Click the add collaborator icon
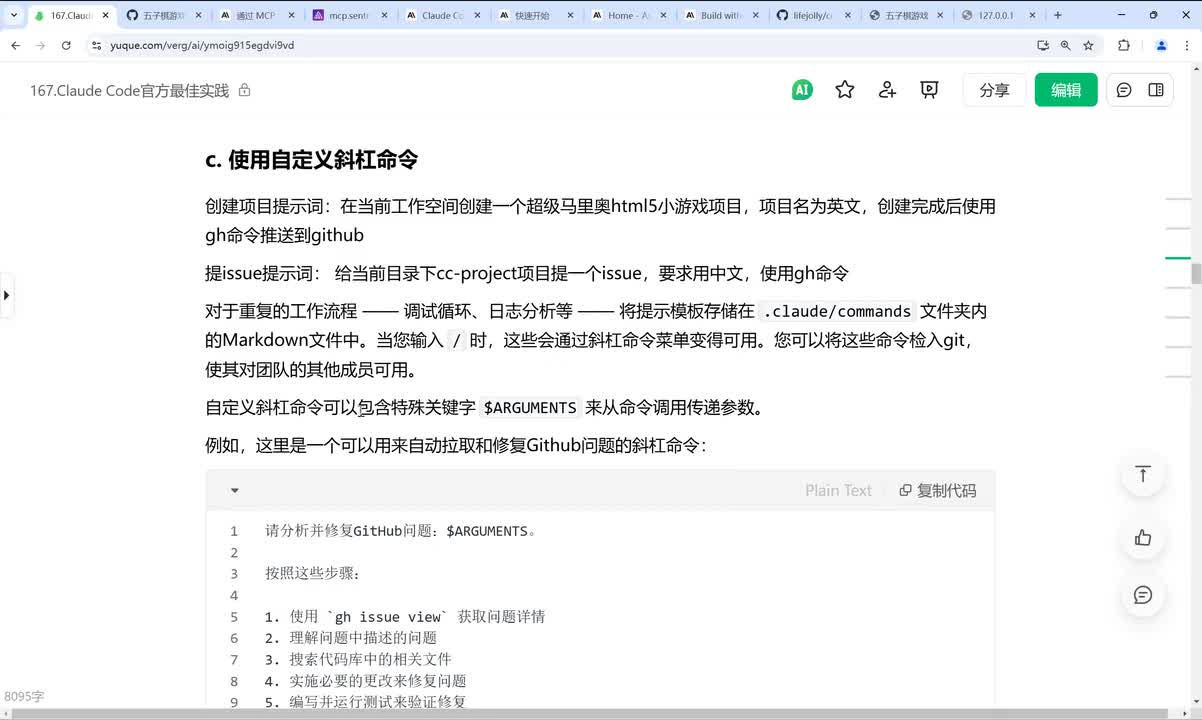 click(887, 90)
